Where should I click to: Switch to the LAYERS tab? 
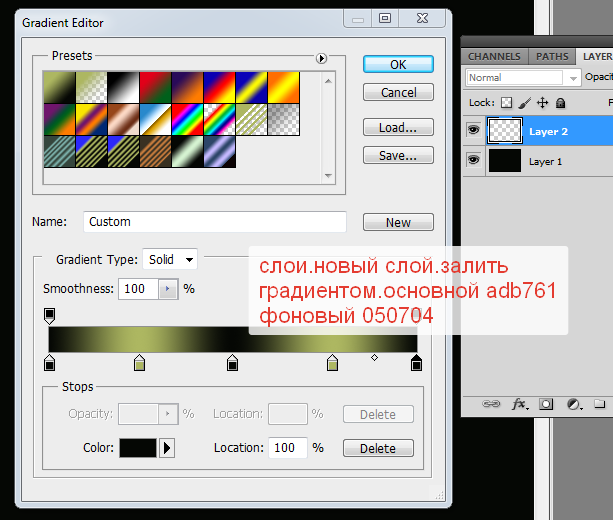(596, 57)
